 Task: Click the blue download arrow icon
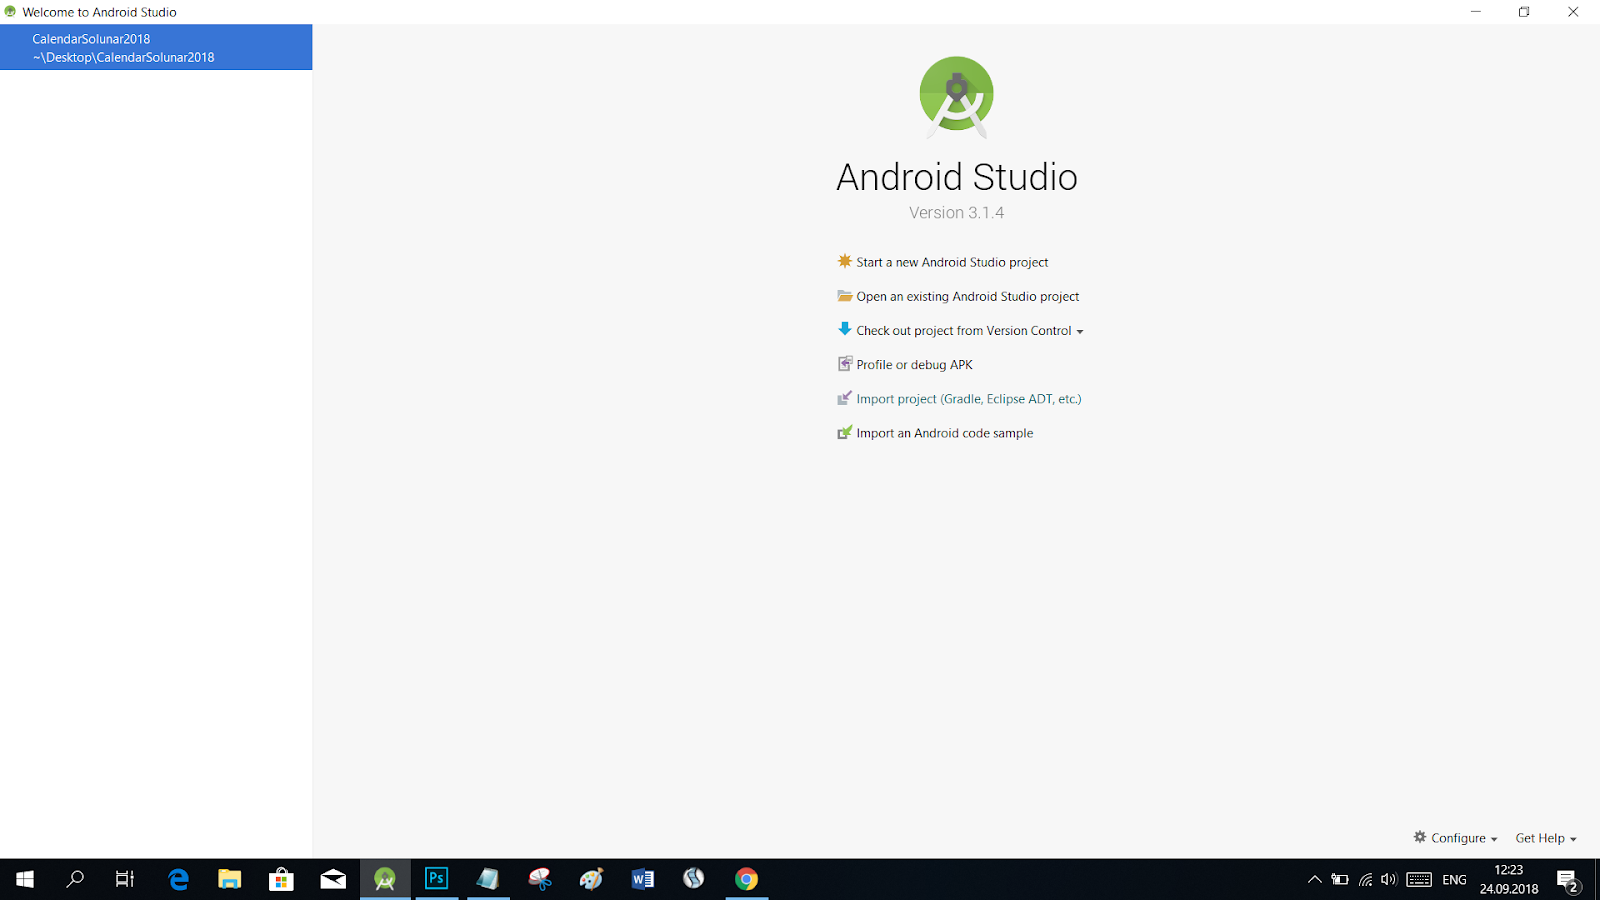[845, 329]
